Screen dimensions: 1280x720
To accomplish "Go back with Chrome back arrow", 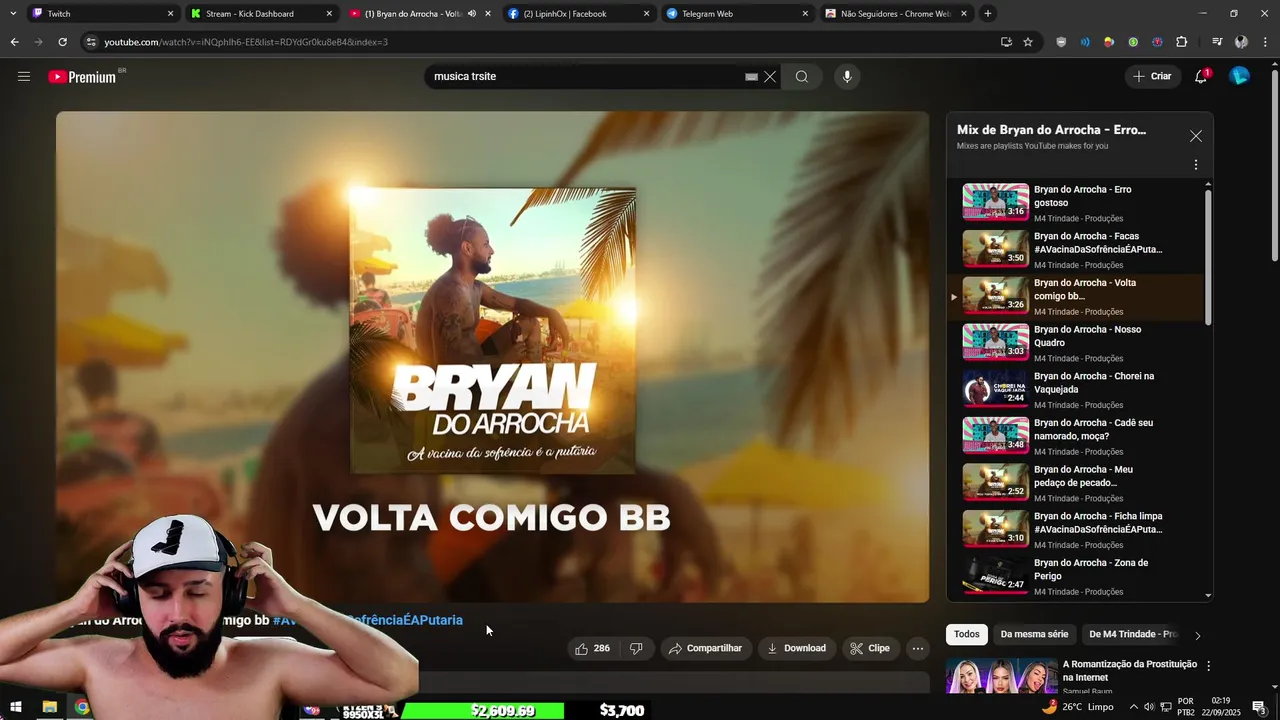I will [14, 42].
